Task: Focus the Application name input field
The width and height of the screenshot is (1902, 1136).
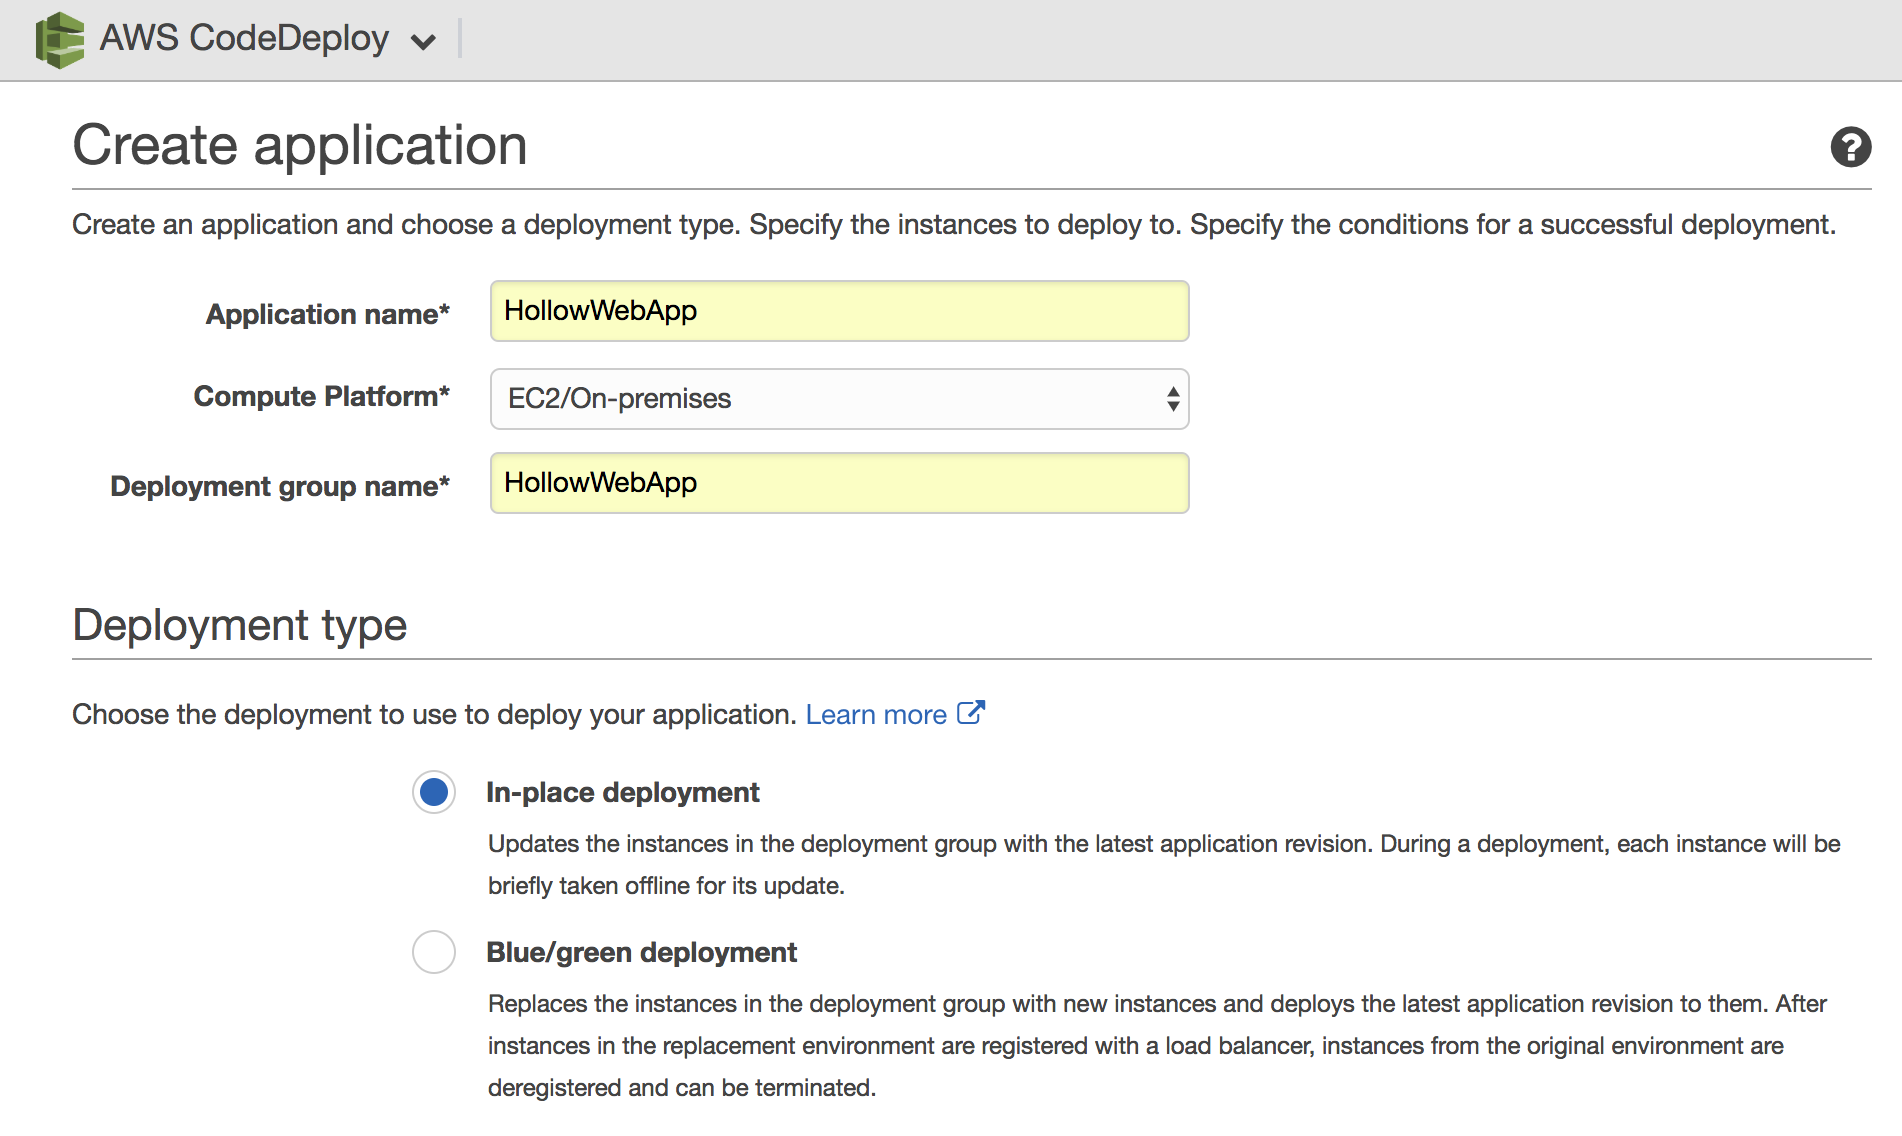Action: [838, 311]
